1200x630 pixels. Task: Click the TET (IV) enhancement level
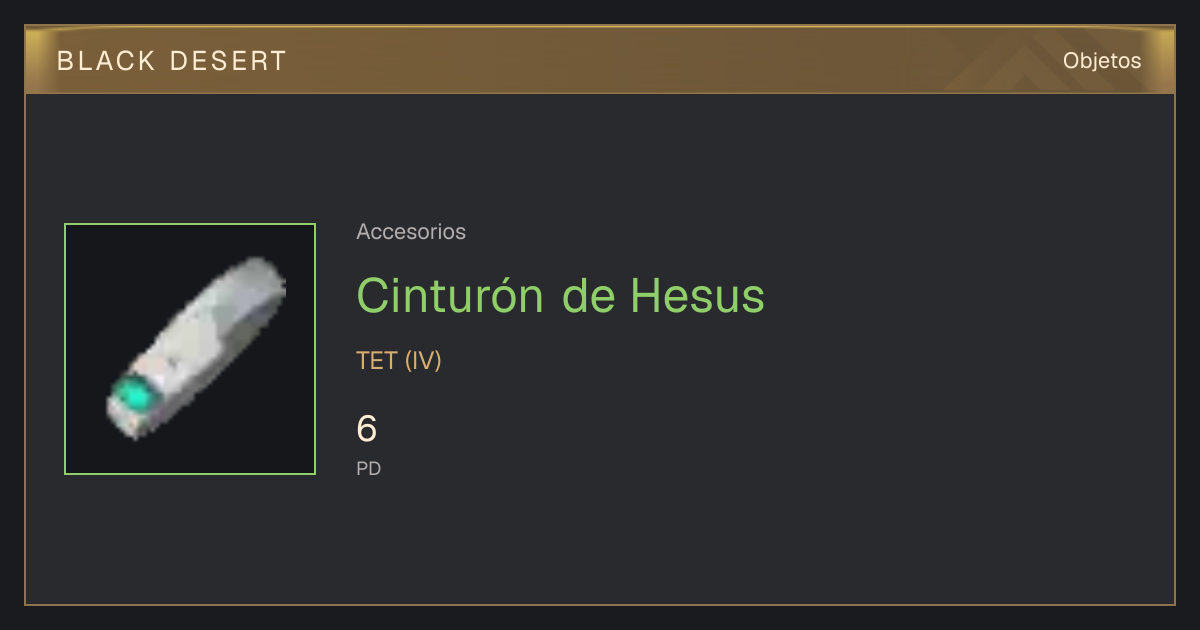click(399, 361)
